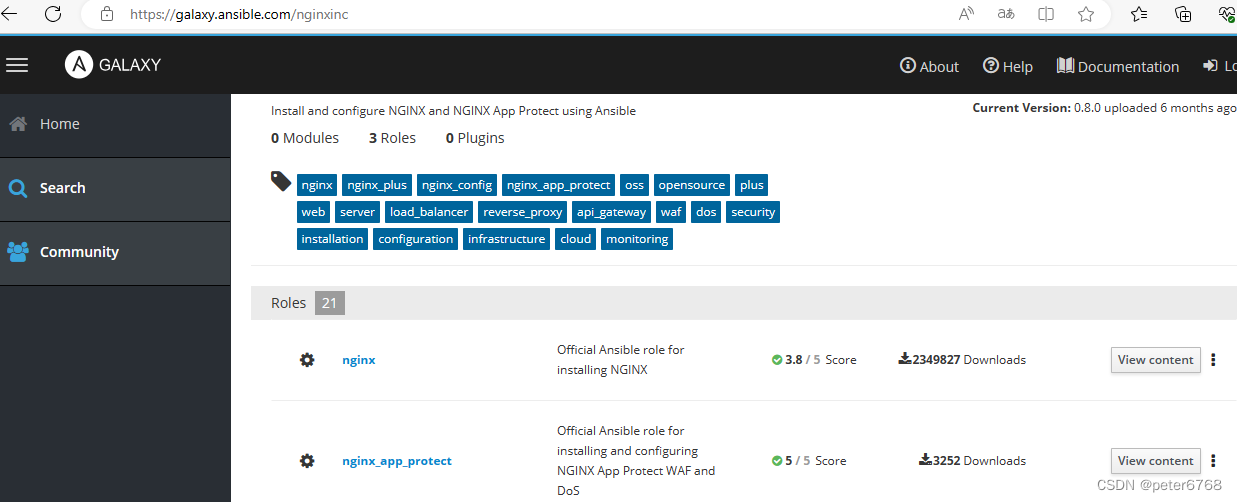Viewport: 1237px width, 502px height.
Task: Click the 5 / 5 Score
Action: pos(809,461)
